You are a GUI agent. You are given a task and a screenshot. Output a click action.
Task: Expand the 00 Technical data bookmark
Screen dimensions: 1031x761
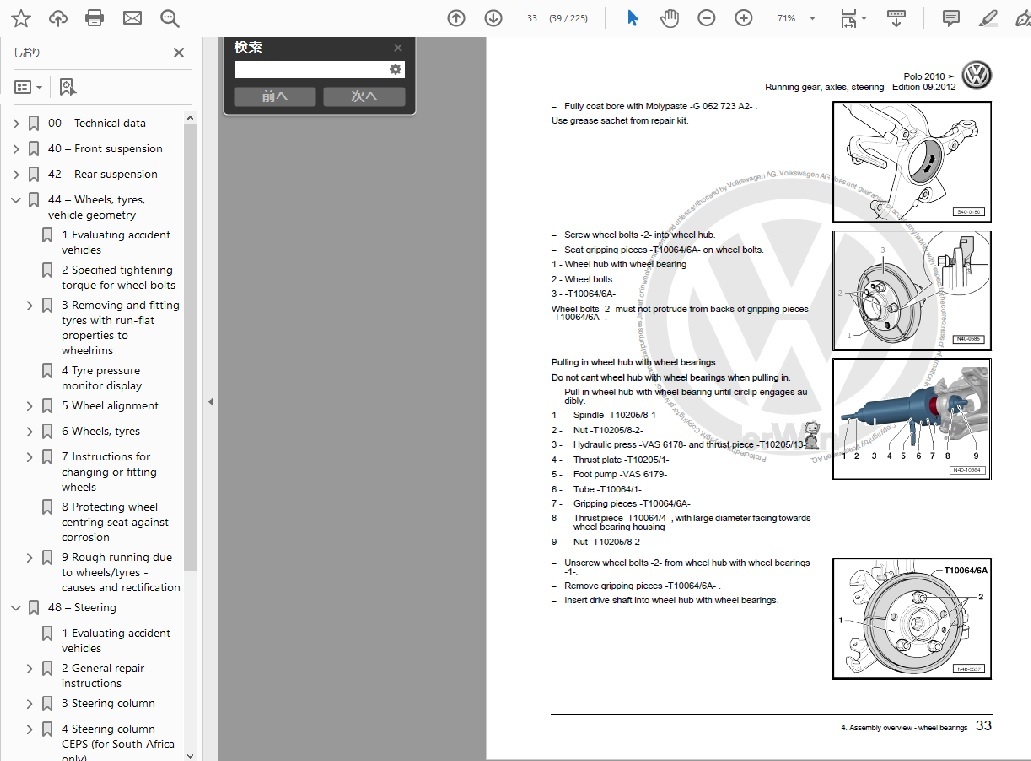pos(16,123)
